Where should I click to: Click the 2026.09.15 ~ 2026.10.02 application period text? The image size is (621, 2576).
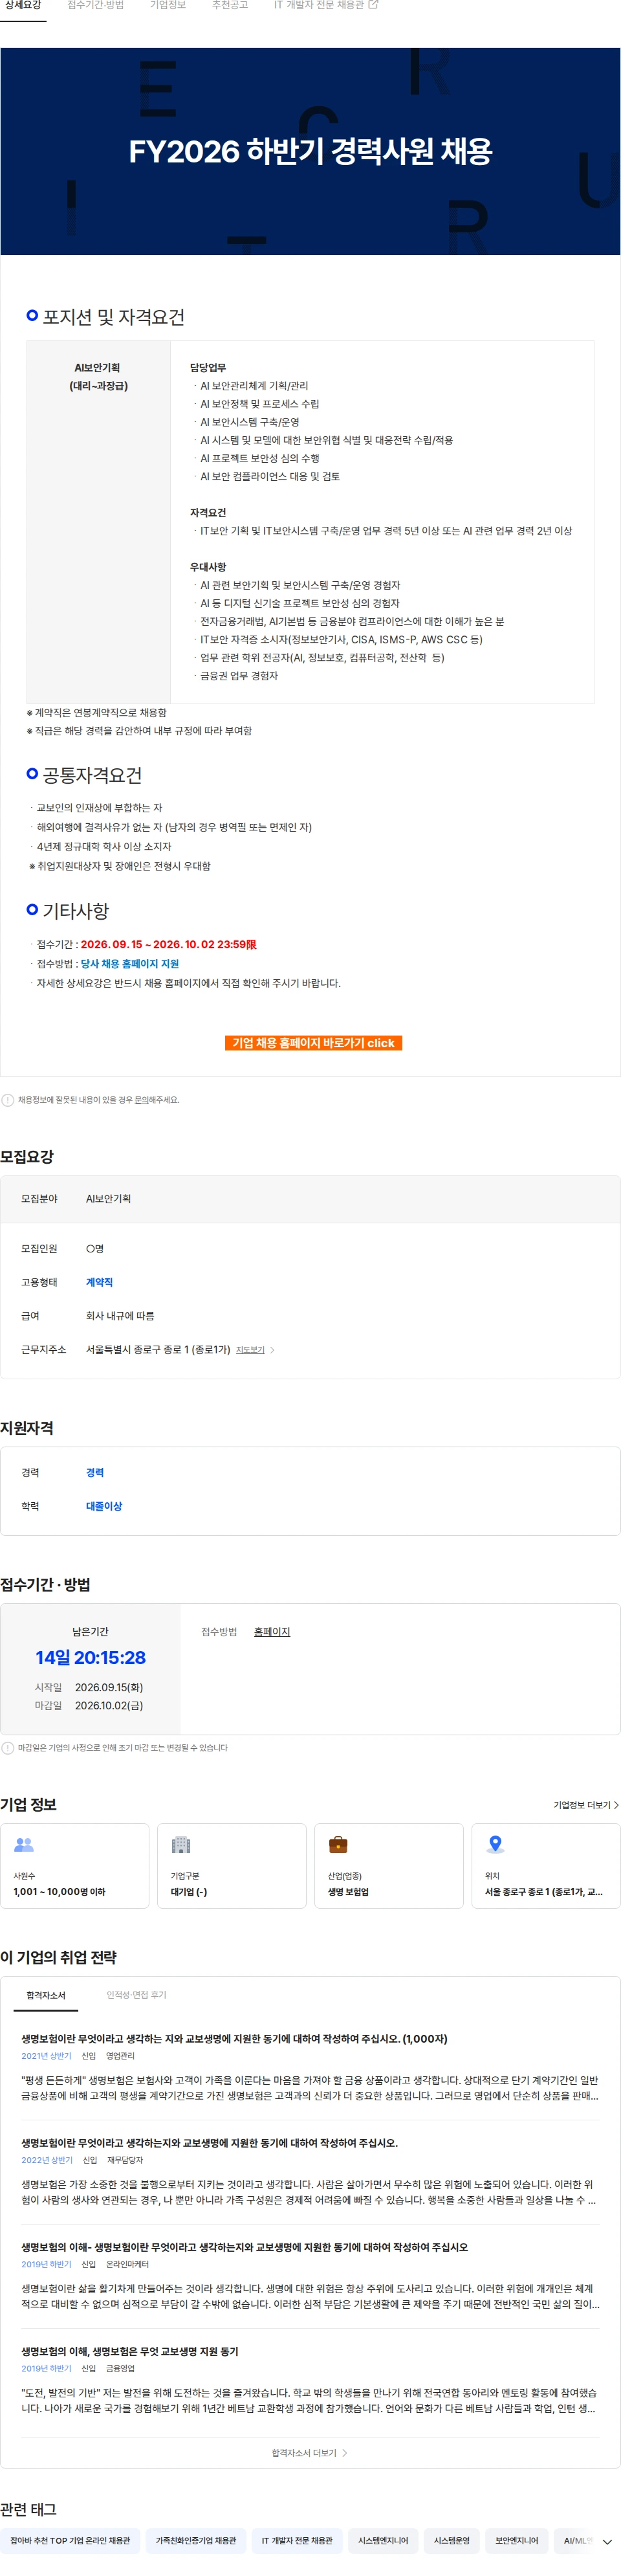click(x=168, y=944)
